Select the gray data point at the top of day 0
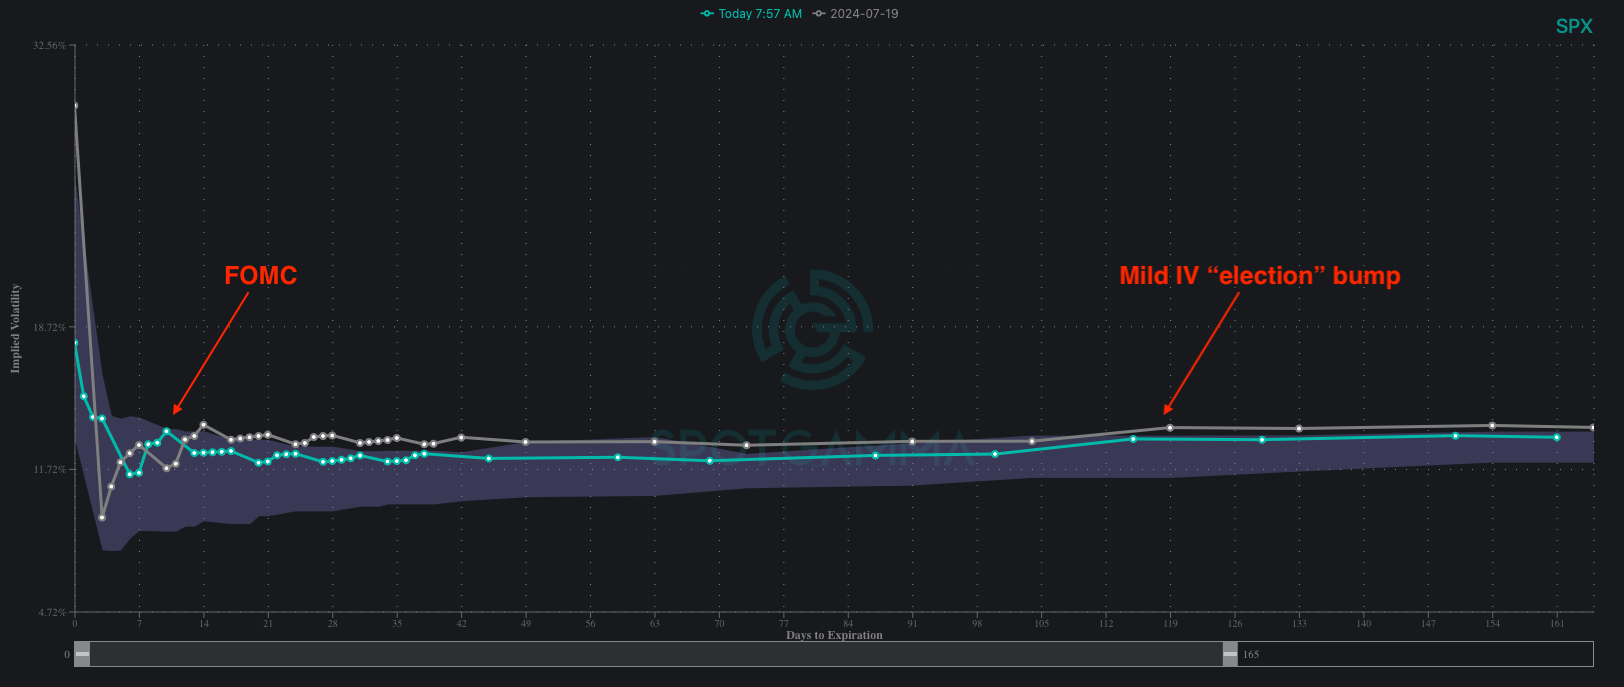The image size is (1624, 687). [x=75, y=105]
